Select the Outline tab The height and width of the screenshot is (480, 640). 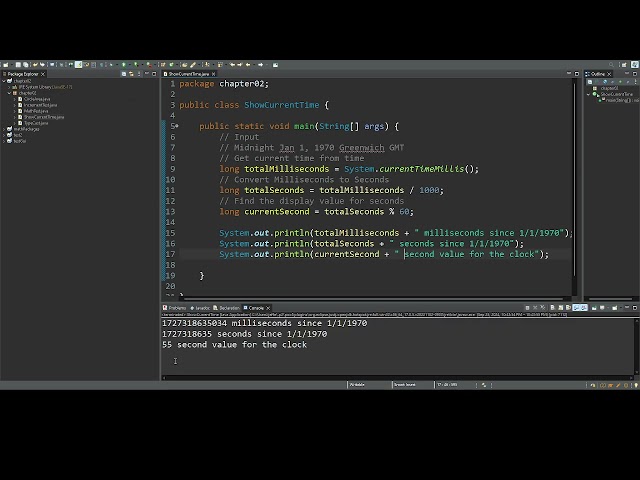pos(598,74)
